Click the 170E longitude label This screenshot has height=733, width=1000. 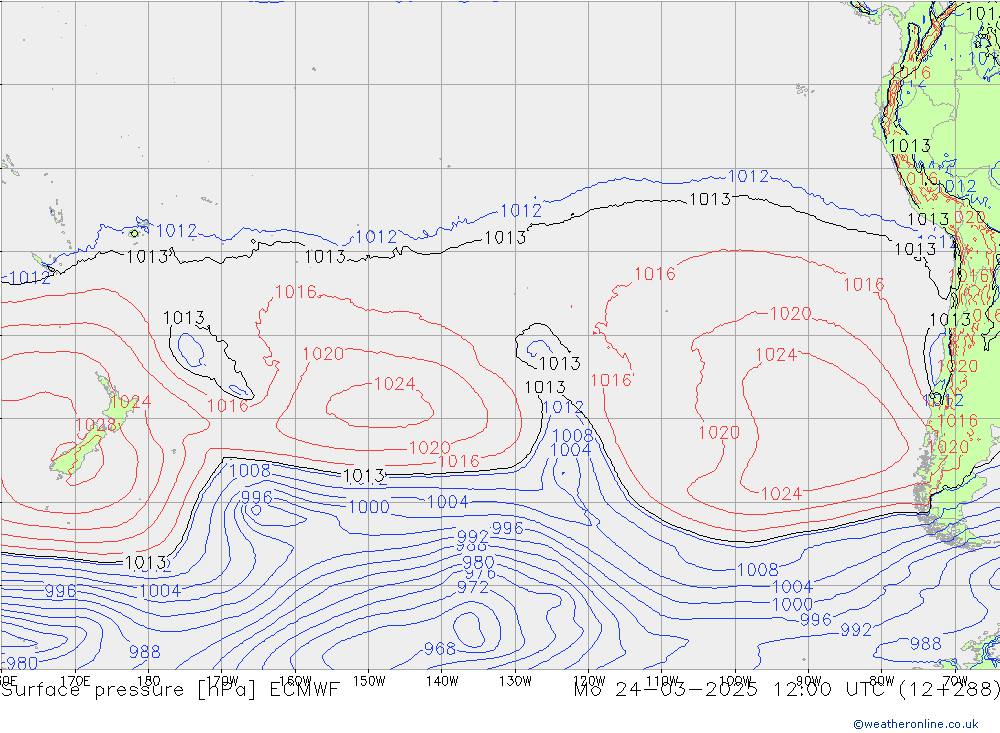point(75,681)
